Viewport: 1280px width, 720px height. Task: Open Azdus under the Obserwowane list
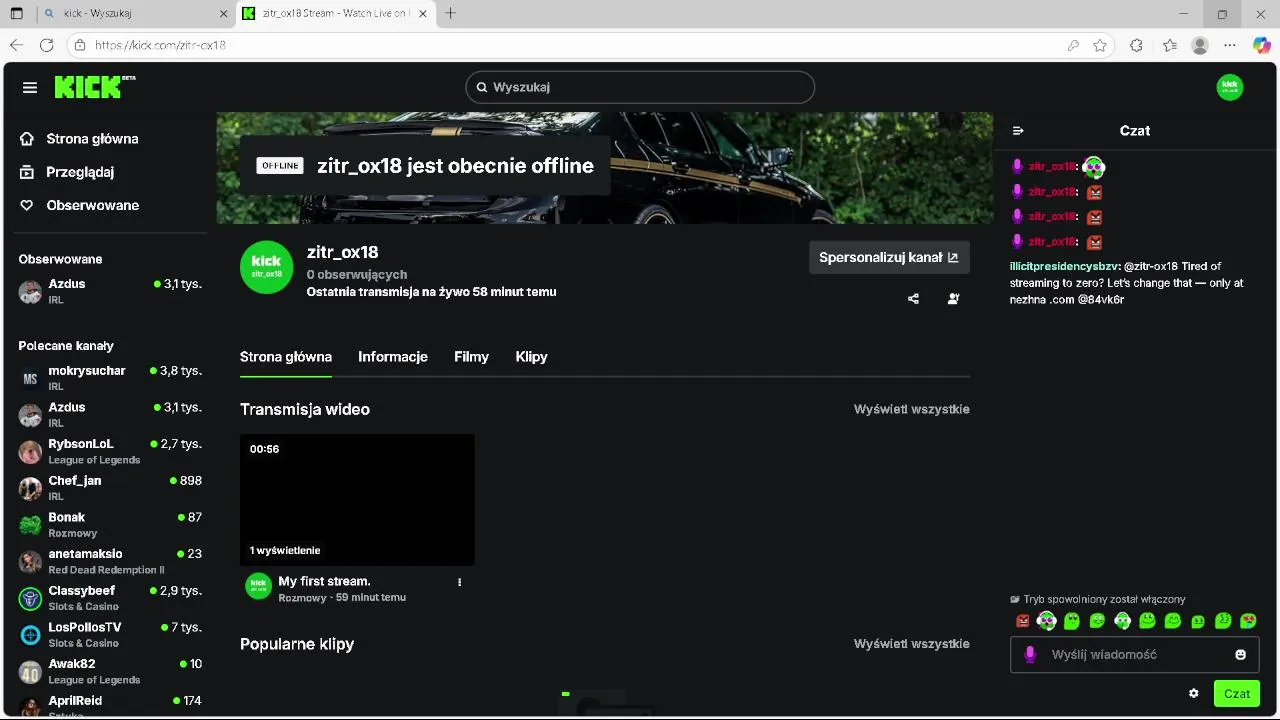coord(110,291)
